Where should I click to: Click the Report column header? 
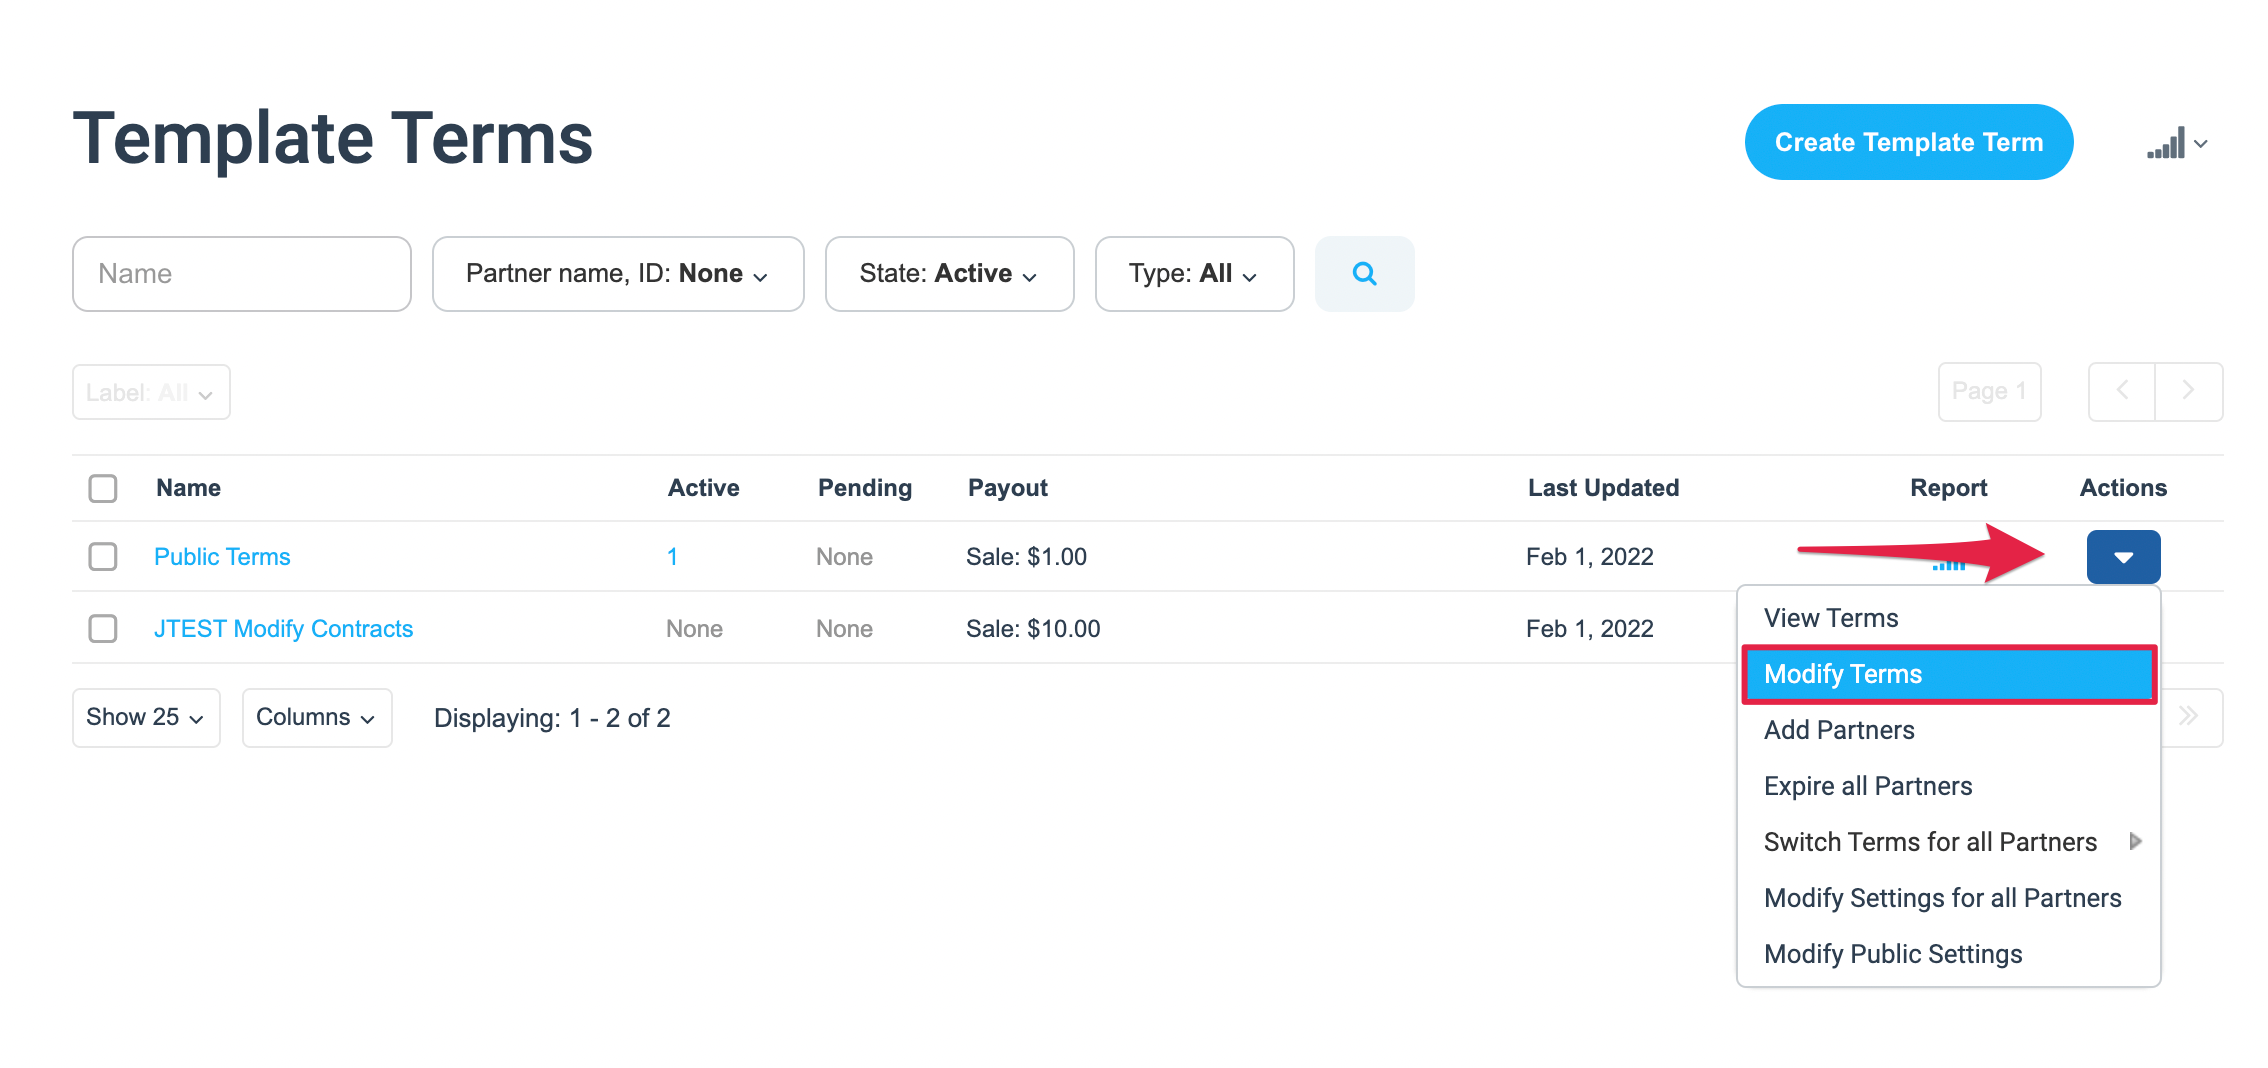(1948, 488)
